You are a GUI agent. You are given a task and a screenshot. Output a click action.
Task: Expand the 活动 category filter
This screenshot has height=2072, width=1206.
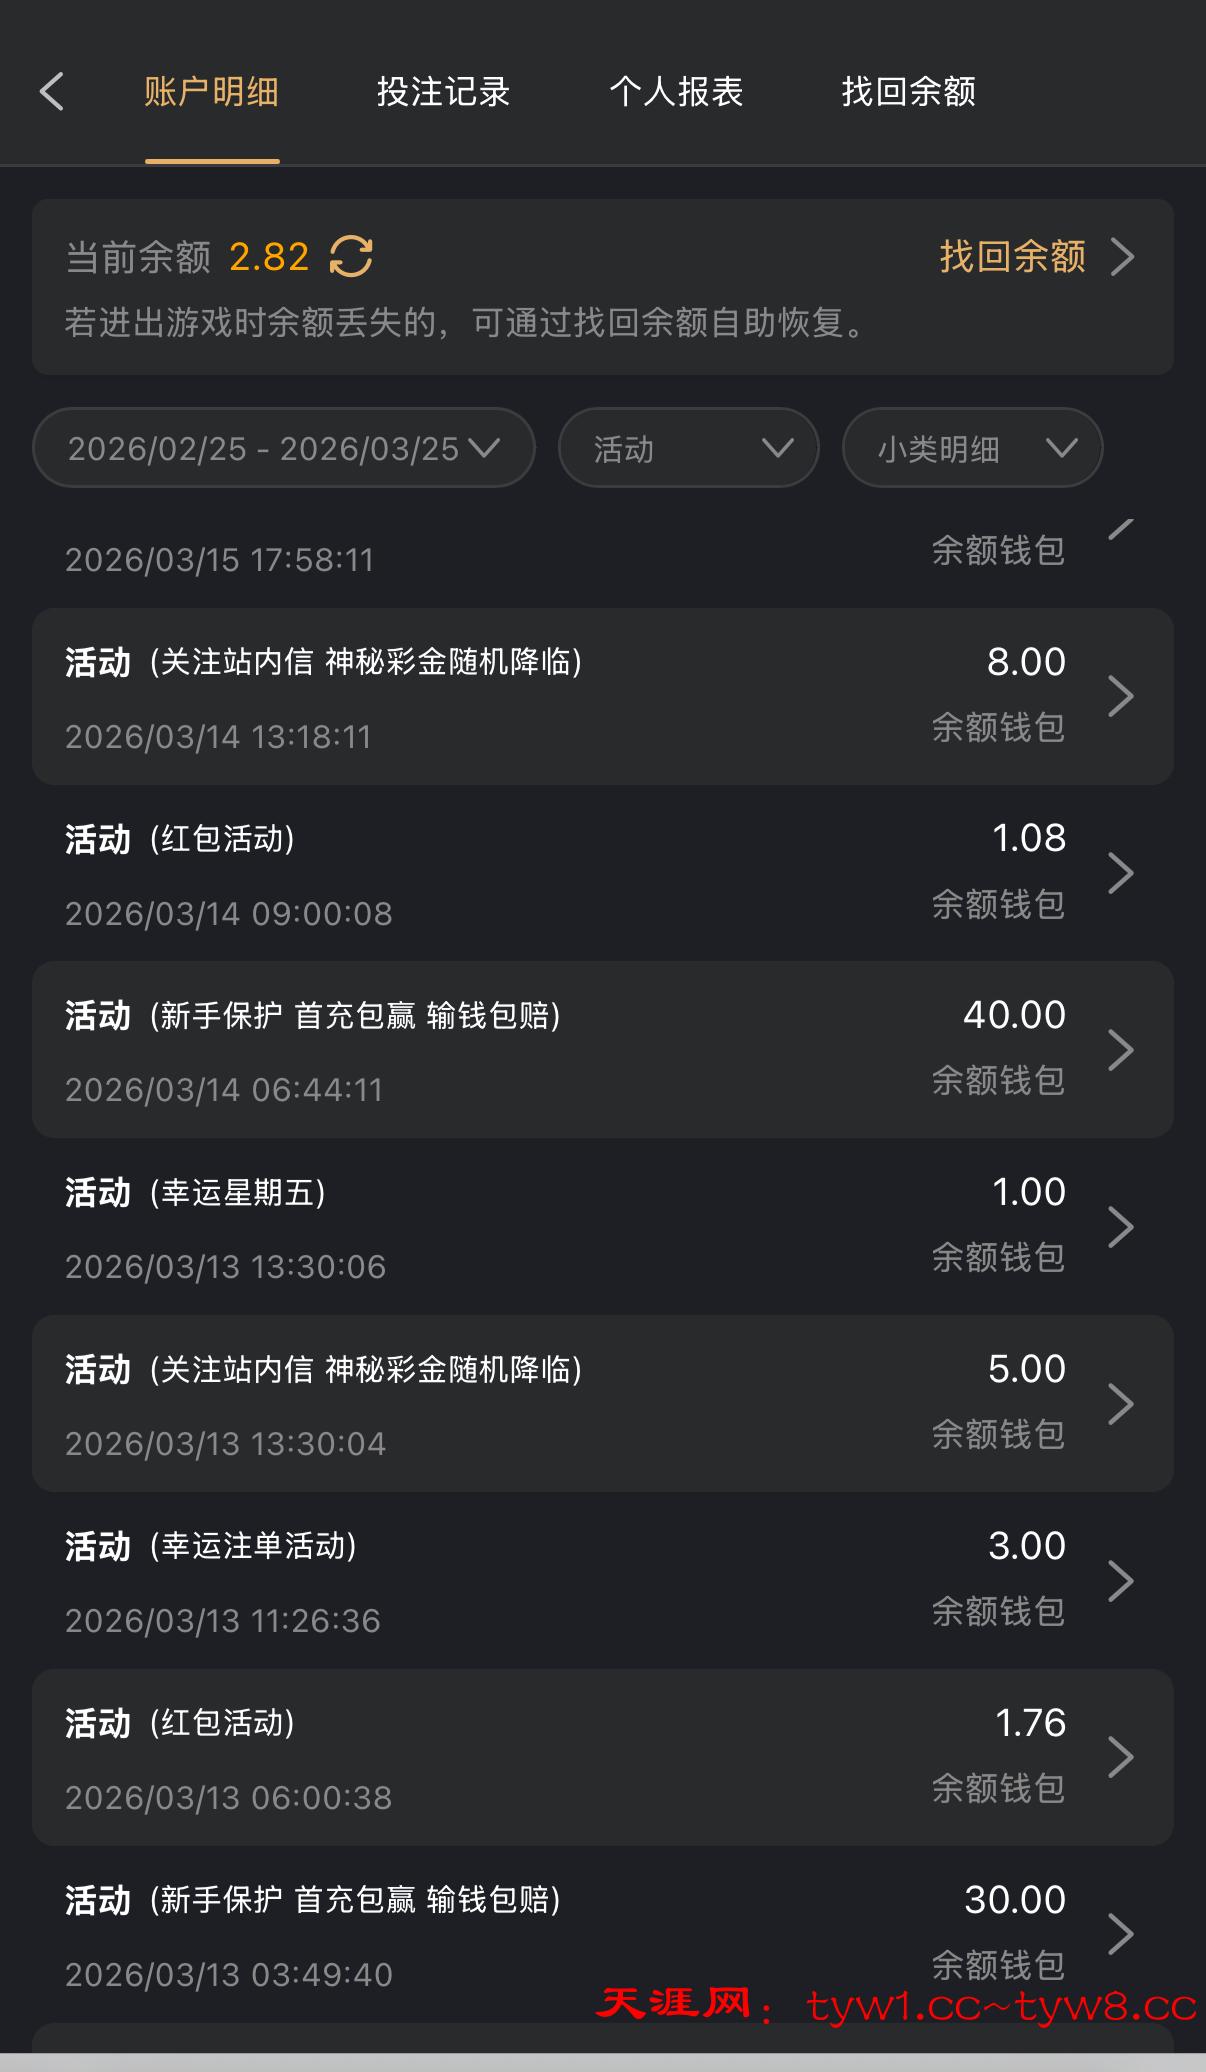(x=688, y=448)
